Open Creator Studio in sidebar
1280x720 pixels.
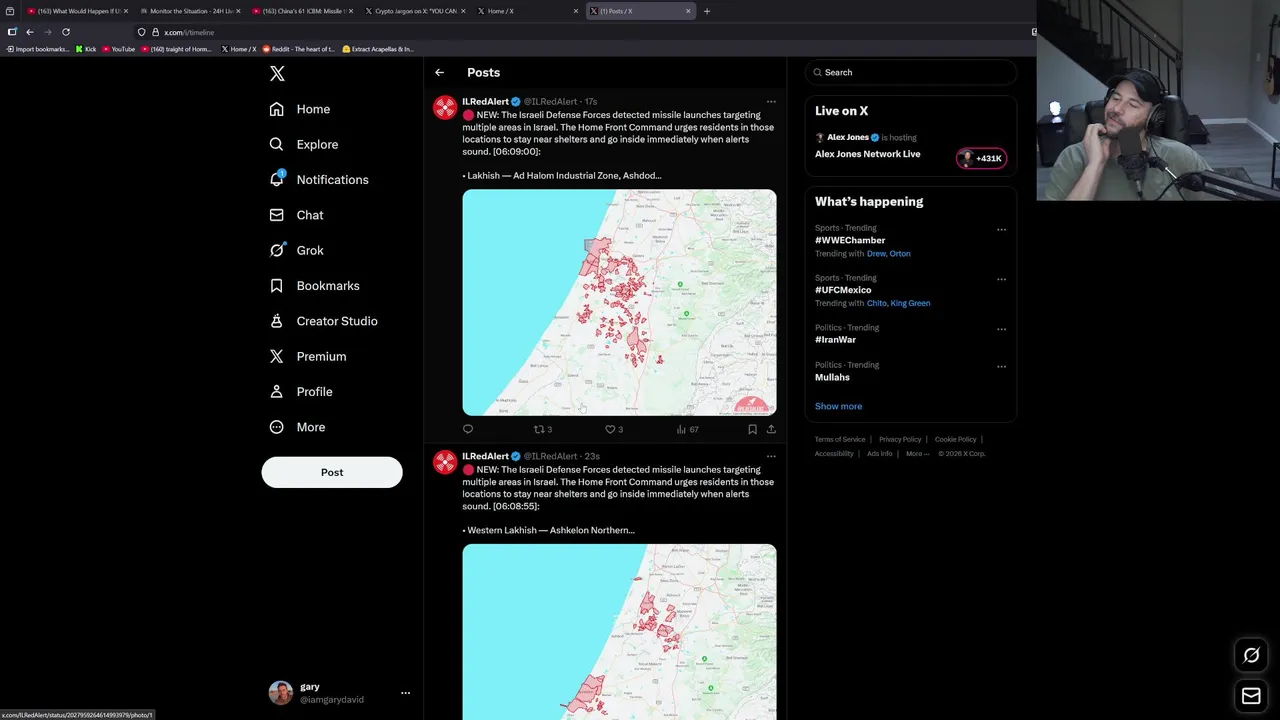[x=323, y=321]
